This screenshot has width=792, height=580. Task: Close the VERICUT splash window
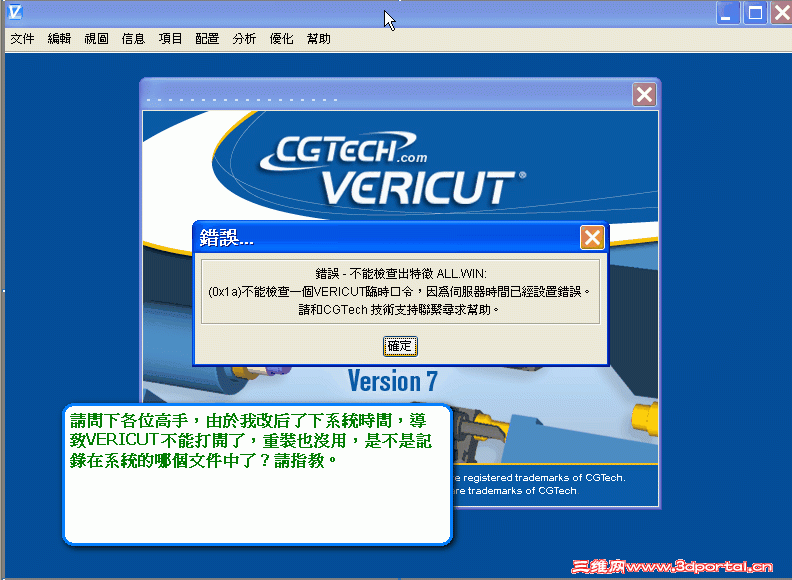point(645,94)
